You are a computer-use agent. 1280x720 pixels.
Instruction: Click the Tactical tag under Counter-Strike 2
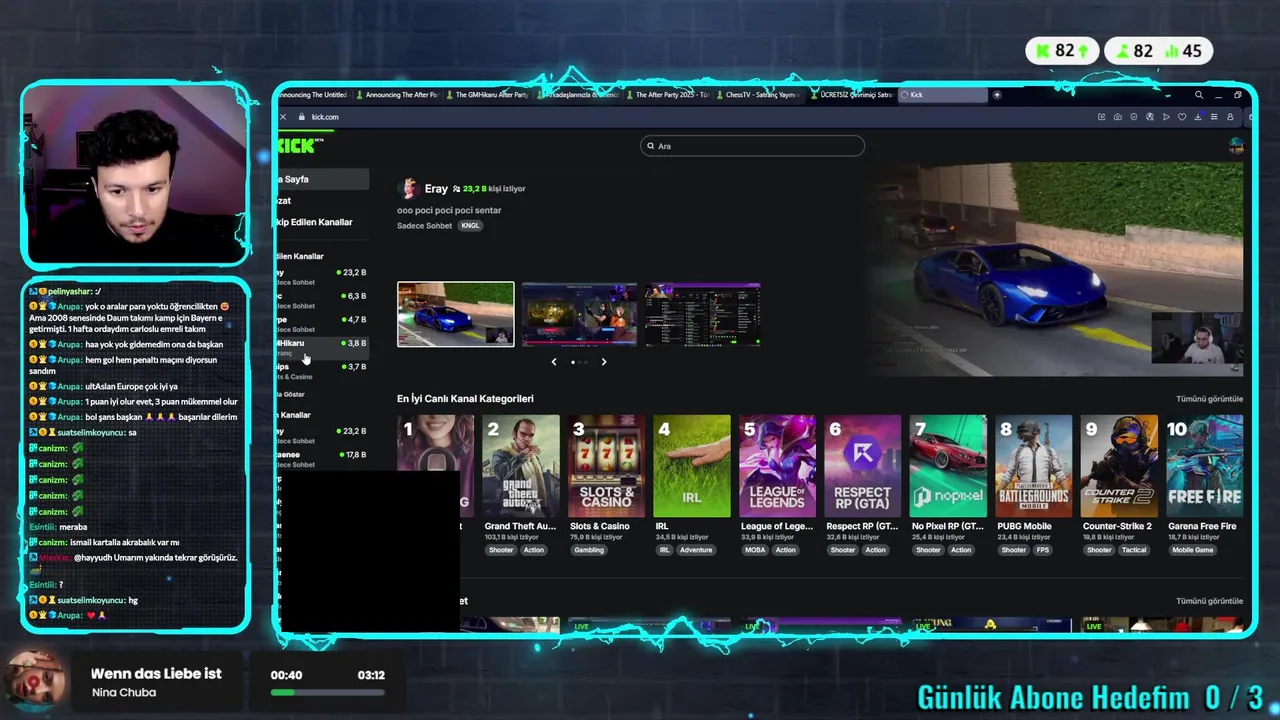tap(1134, 550)
